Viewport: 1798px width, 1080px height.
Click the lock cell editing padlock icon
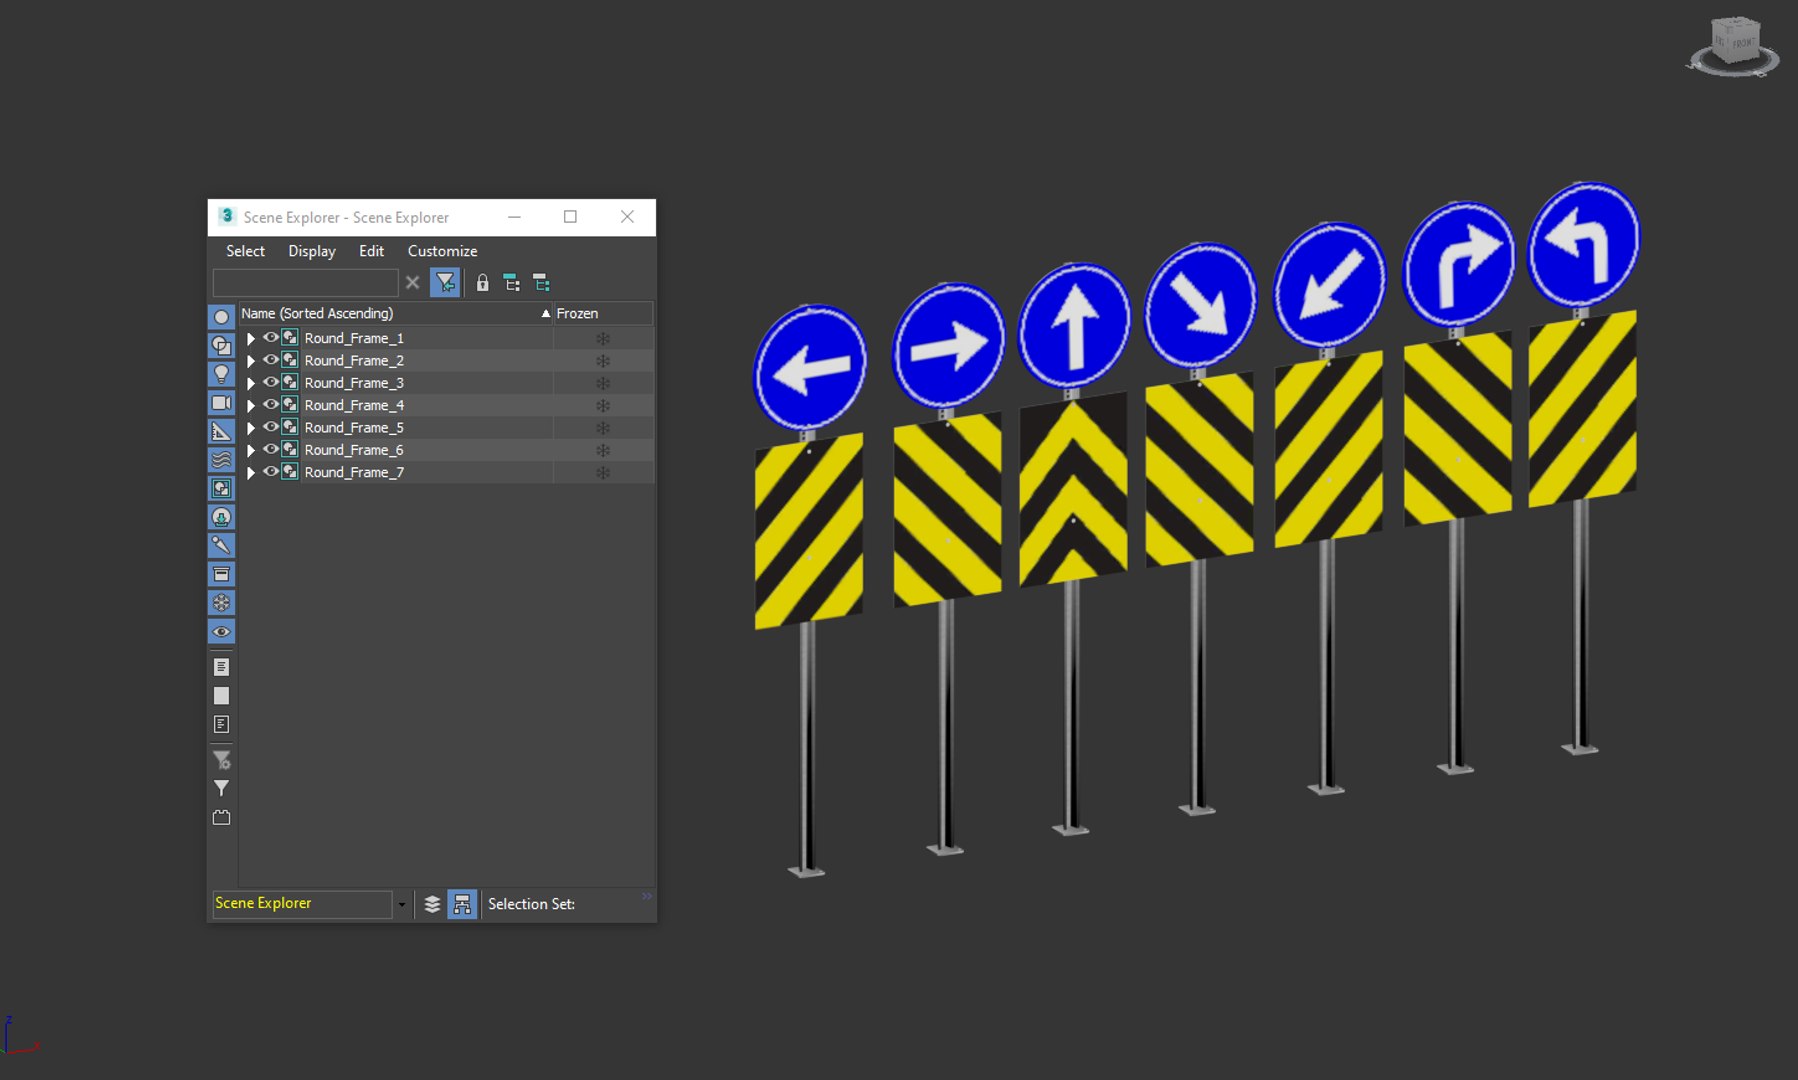pos(482,283)
